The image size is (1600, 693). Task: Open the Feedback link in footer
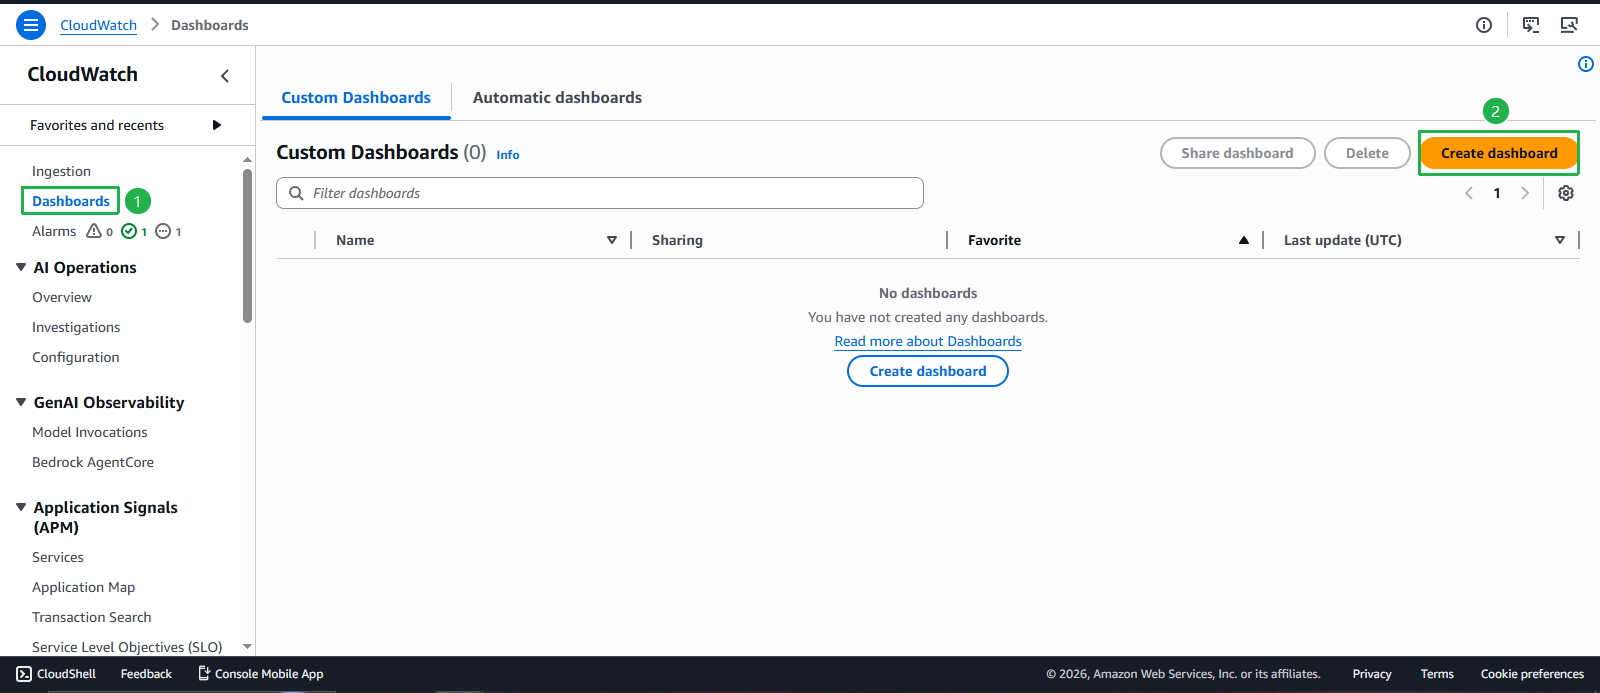[x=146, y=674]
